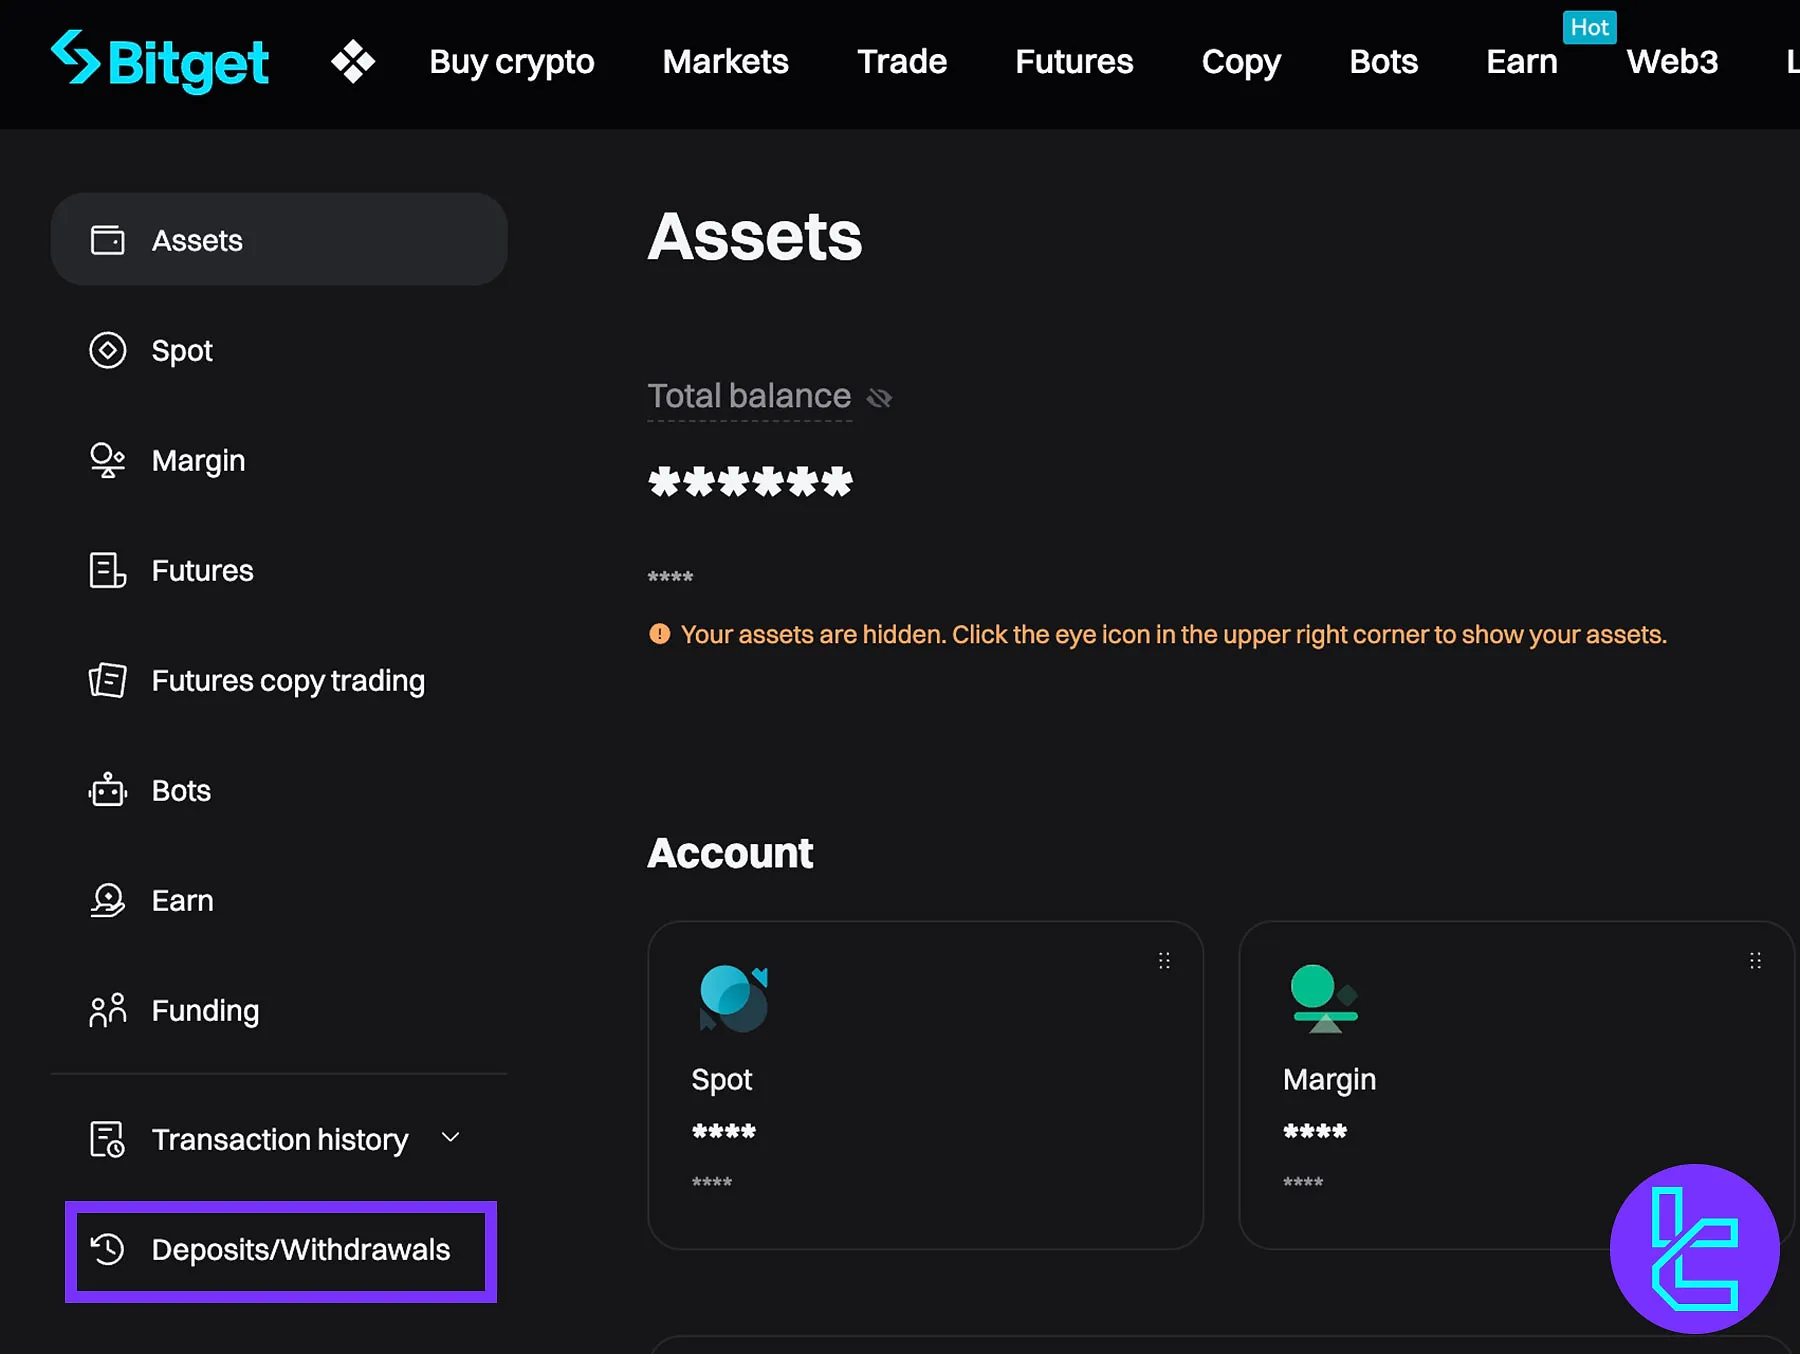Screen dimensions: 1800x1354
Task: Open Futures copy trading in sidebar
Action: pyautogui.click(x=288, y=681)
